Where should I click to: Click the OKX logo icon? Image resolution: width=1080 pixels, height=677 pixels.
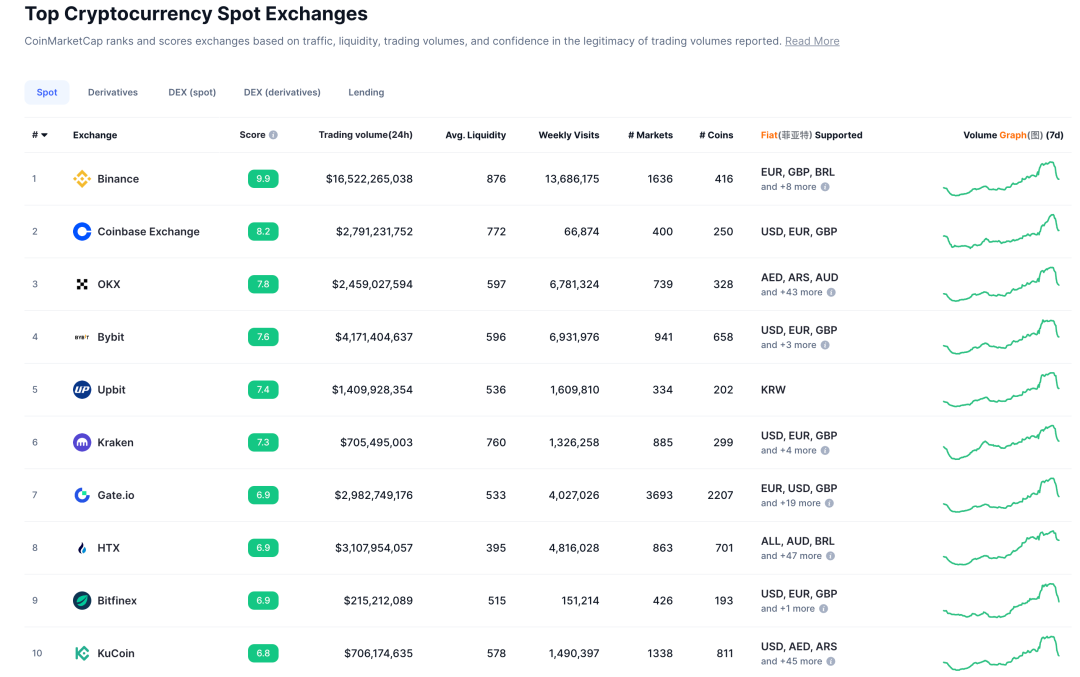click(82, 284)
